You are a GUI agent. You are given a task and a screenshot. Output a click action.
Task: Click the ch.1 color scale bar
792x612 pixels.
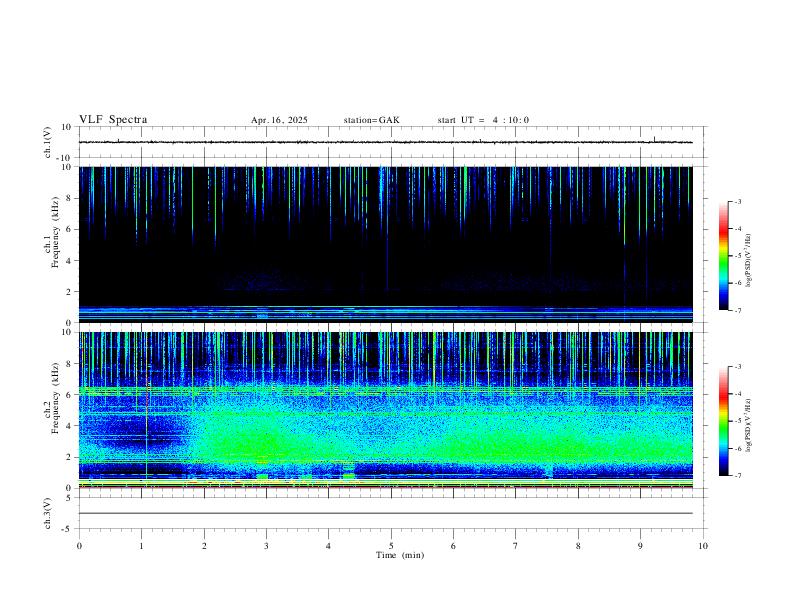(x=724, y=256)
